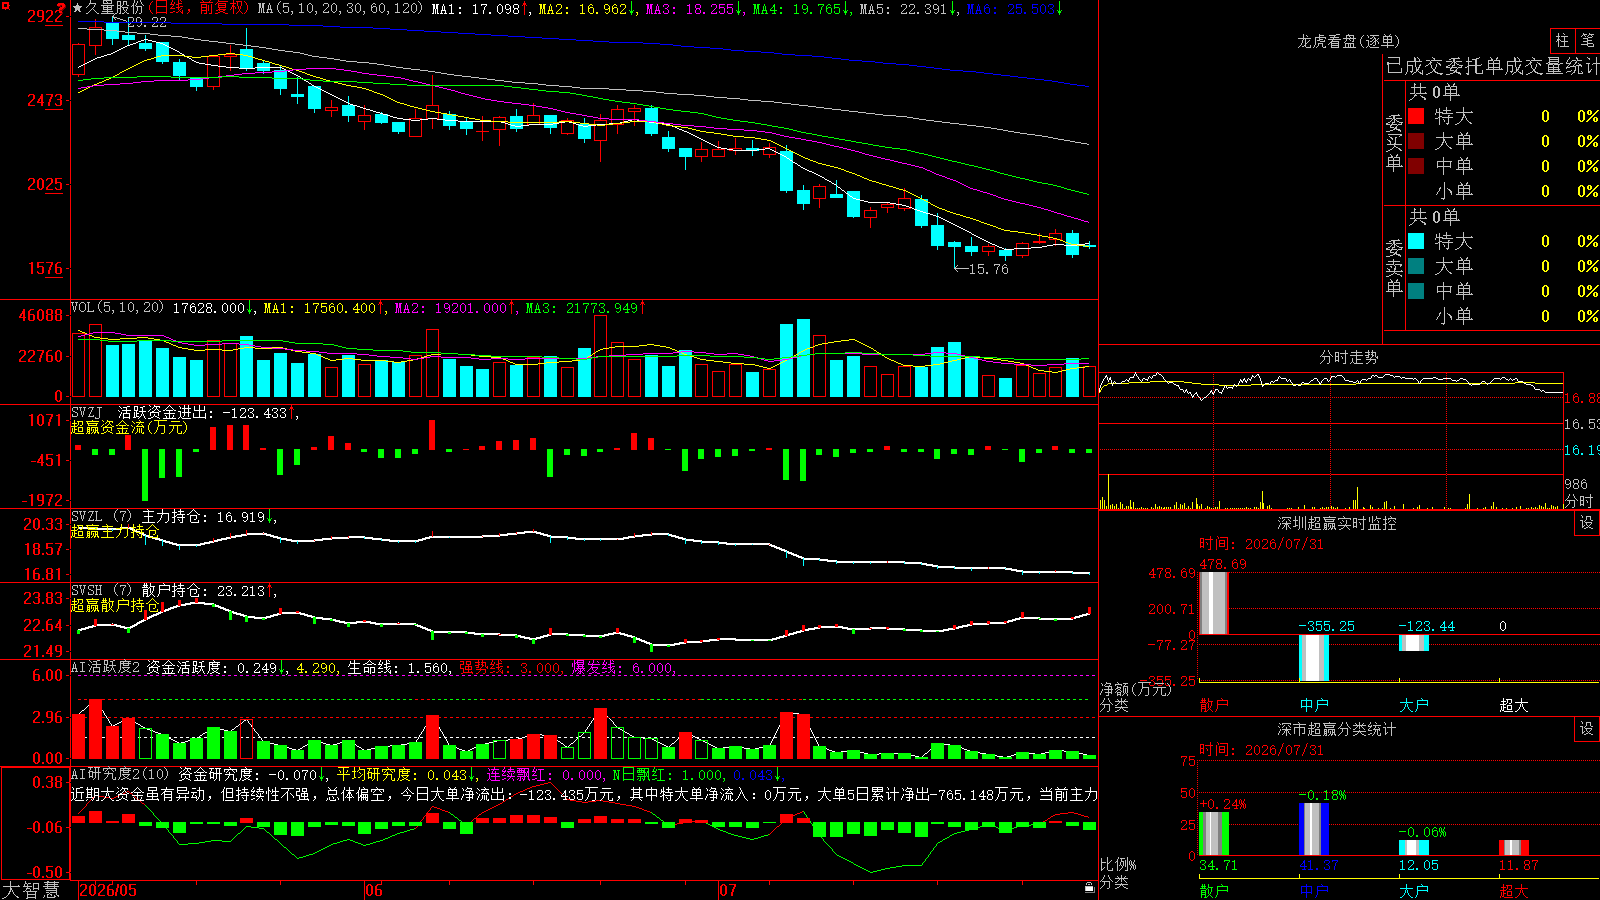This screenshot has width=1600, height=900.
Task: Click the 478.69 散户 net amount bar
Action: [x=1214, y=603]
